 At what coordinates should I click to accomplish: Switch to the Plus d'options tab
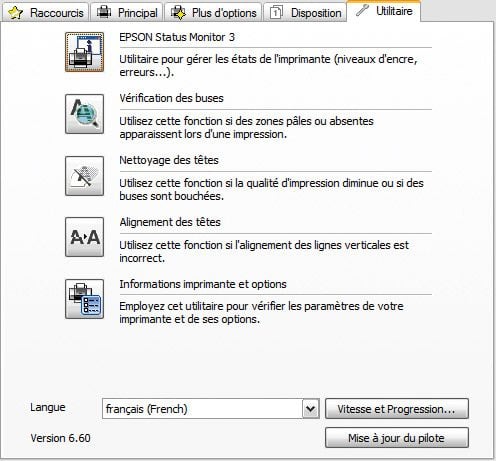click(x=213, y=12)
